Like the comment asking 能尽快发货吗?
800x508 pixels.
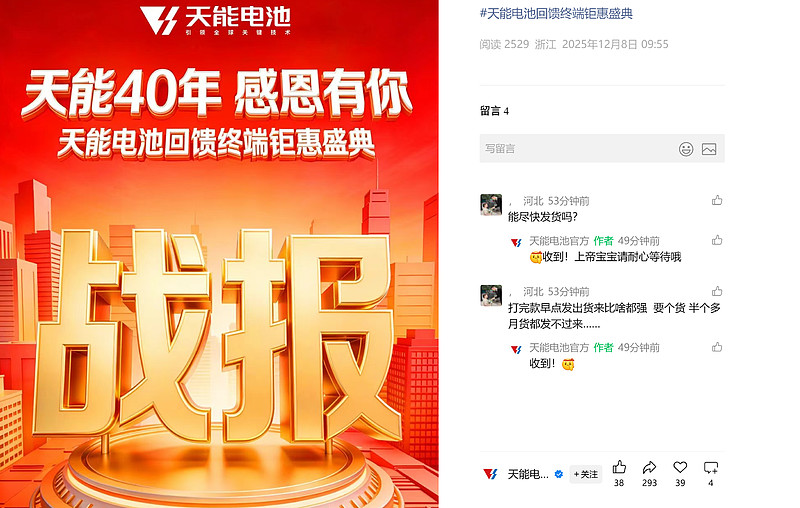coord(717,200)
